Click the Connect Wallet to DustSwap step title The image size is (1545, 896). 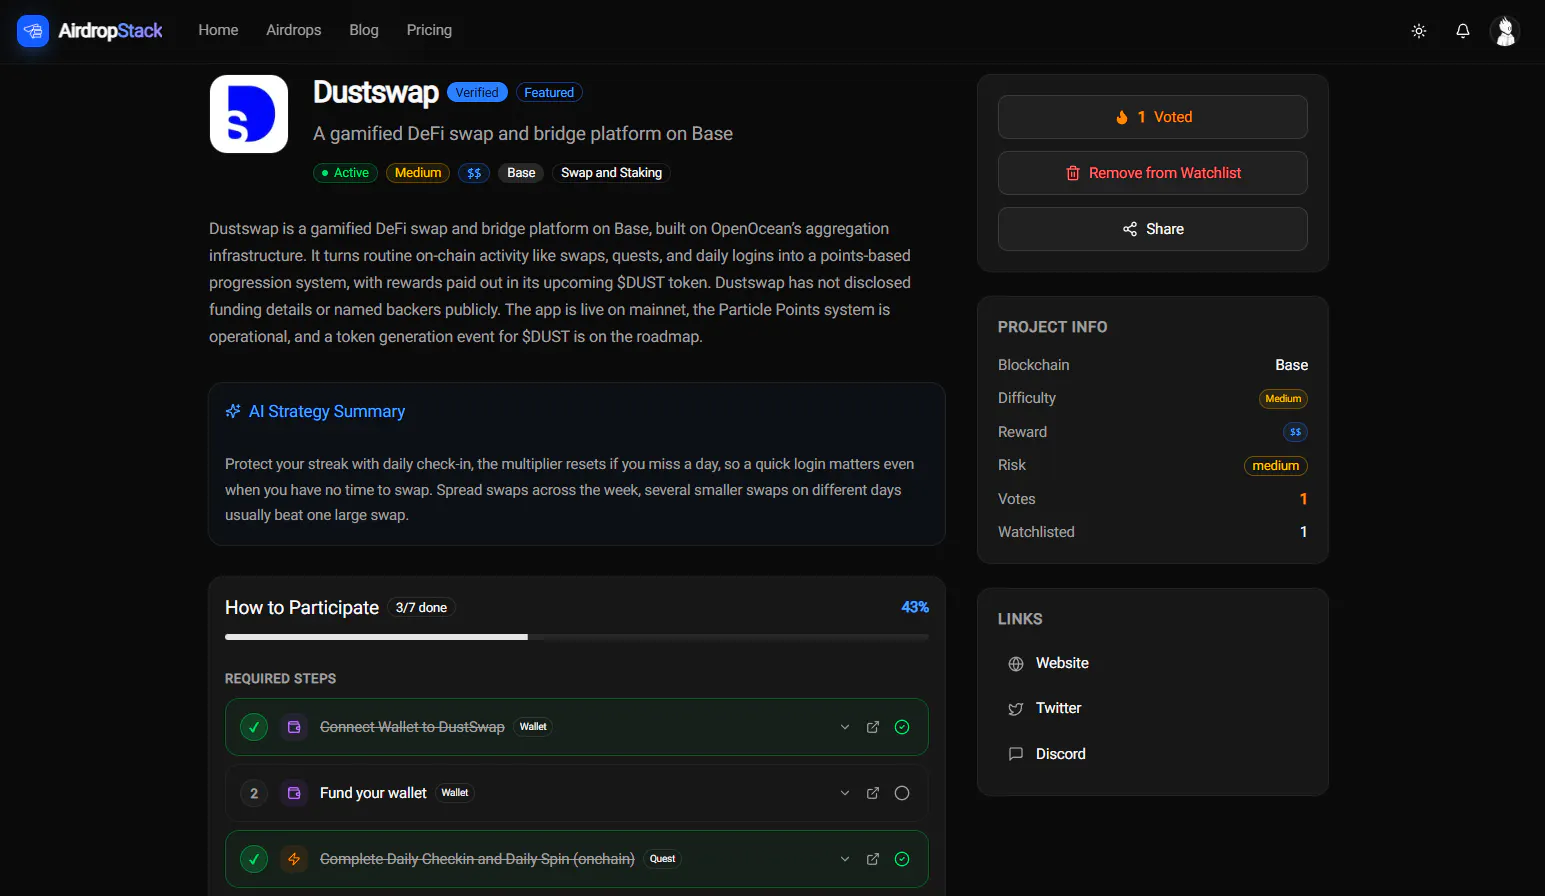pyautogui.click(x=412, y=727)
